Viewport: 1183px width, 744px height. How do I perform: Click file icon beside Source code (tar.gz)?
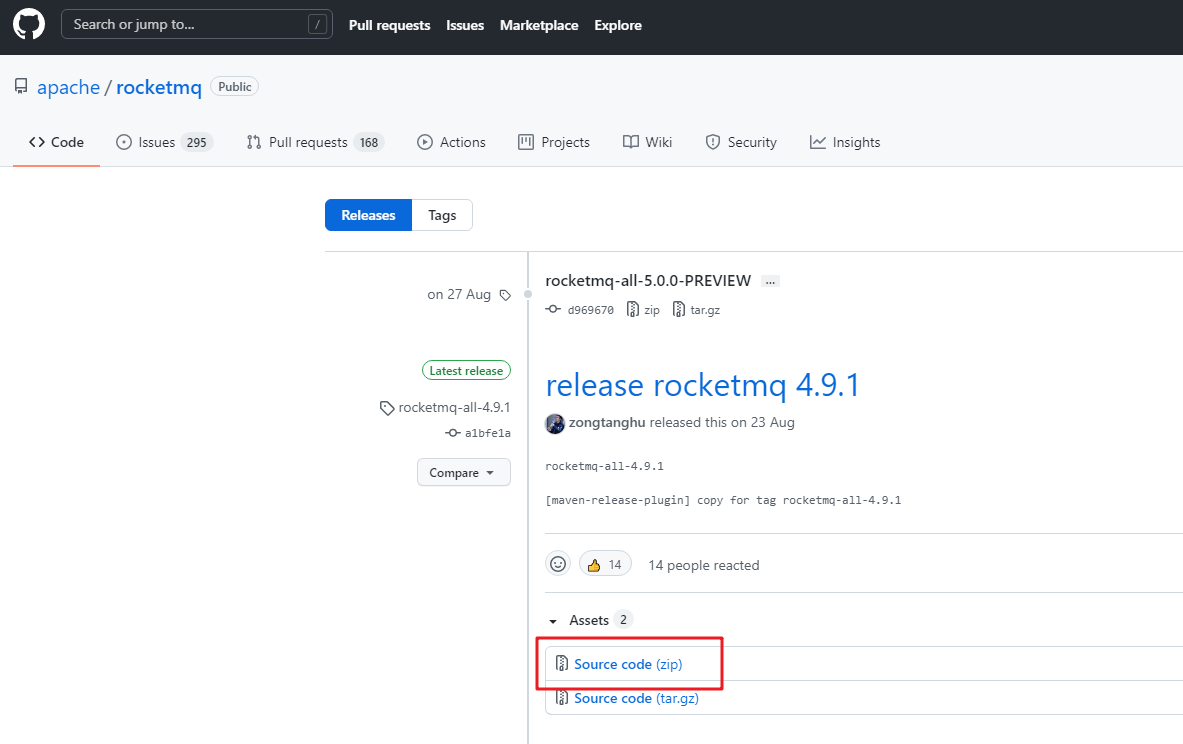click(x=561, y=697)
